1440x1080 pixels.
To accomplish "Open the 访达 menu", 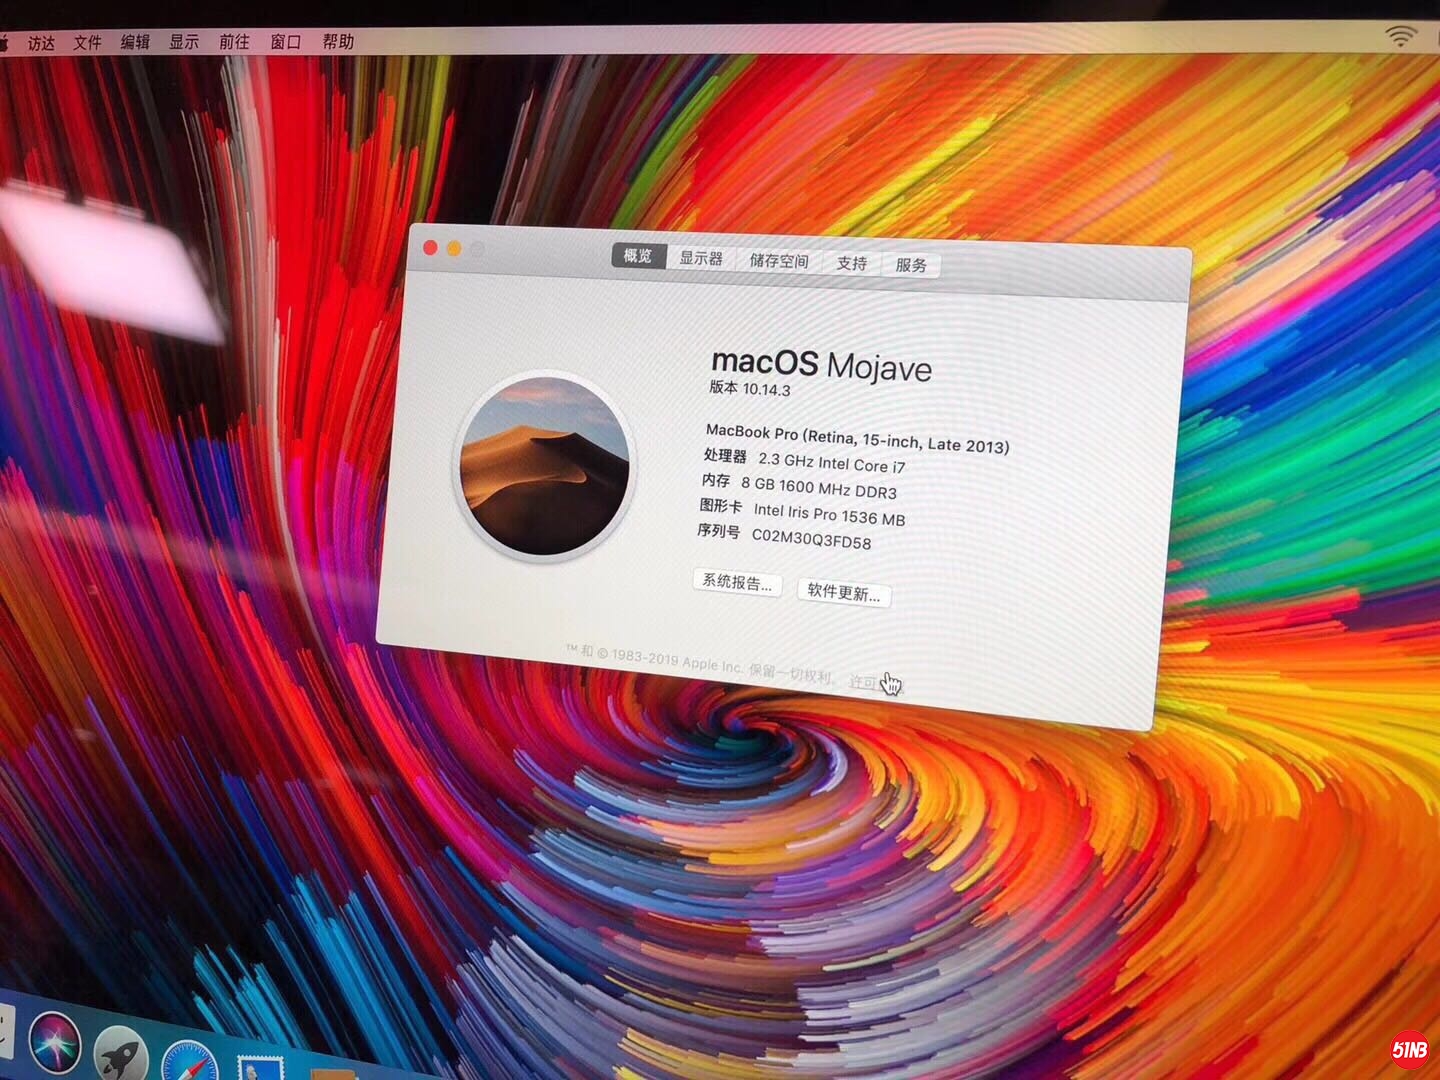I will pyautogui.click(x=41, y=43).
